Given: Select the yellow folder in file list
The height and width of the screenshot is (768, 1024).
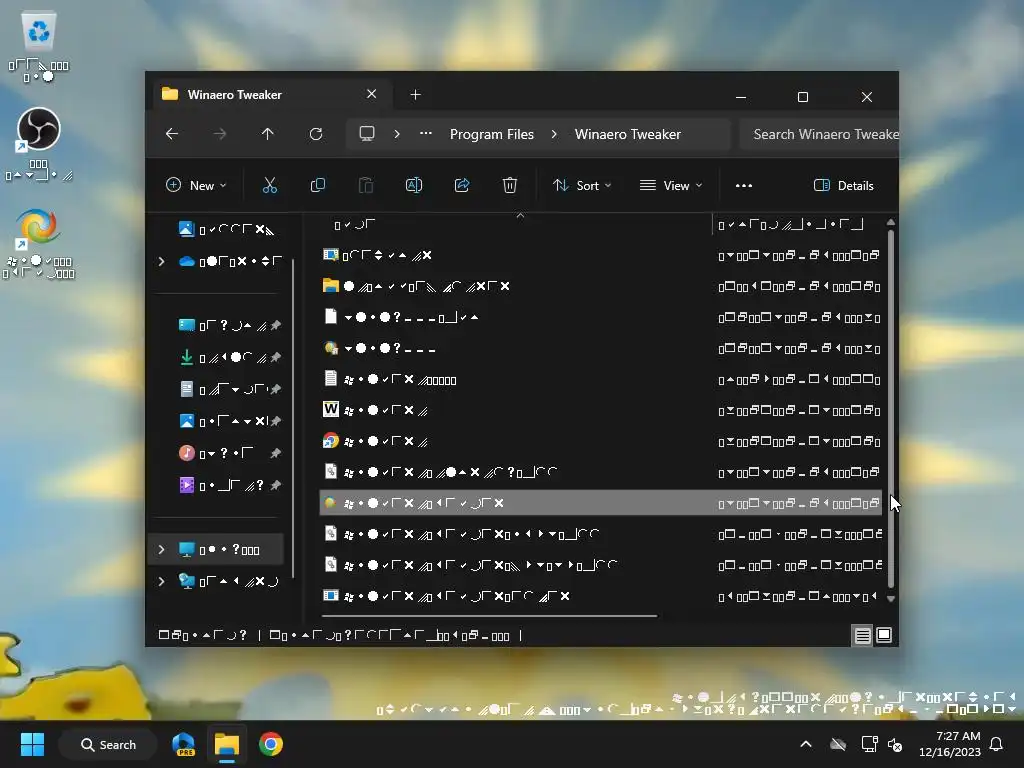Looking at the screenshot, I should pyautogui.click(x=331, y=285).
